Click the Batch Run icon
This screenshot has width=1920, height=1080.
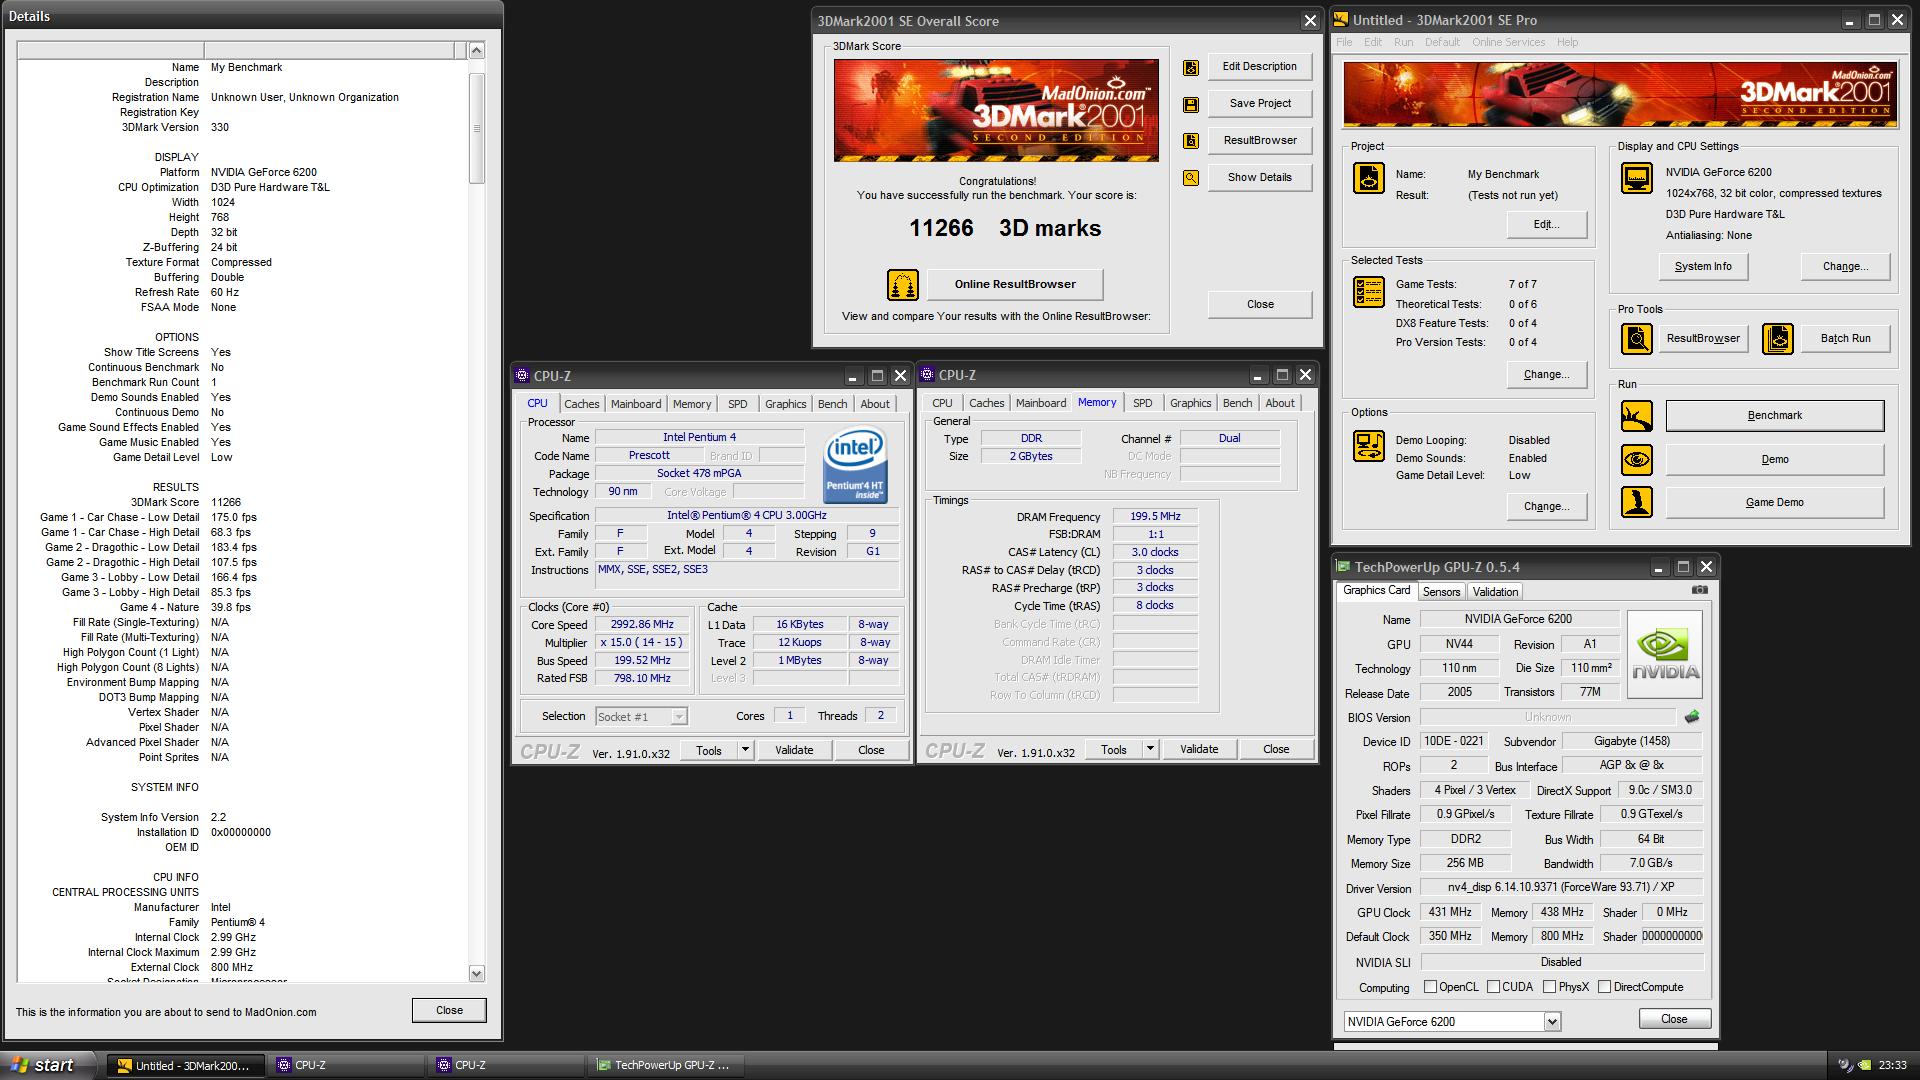(1777, 339)
